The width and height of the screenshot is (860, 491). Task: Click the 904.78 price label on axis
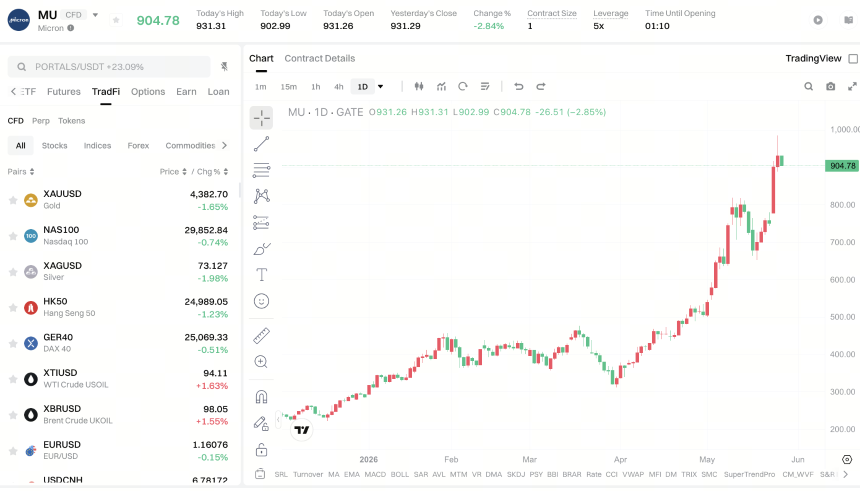coord(842,166)
